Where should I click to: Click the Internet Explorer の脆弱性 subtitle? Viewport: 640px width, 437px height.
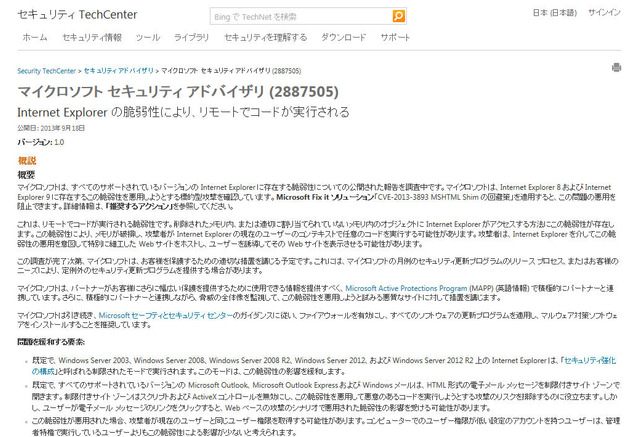click(183, 112)
